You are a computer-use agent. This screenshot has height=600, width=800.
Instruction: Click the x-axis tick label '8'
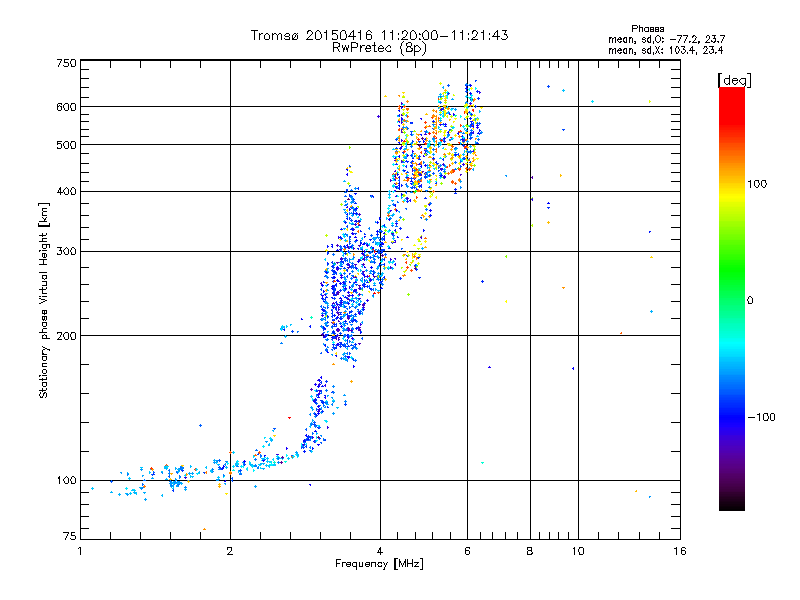point(530,551)
